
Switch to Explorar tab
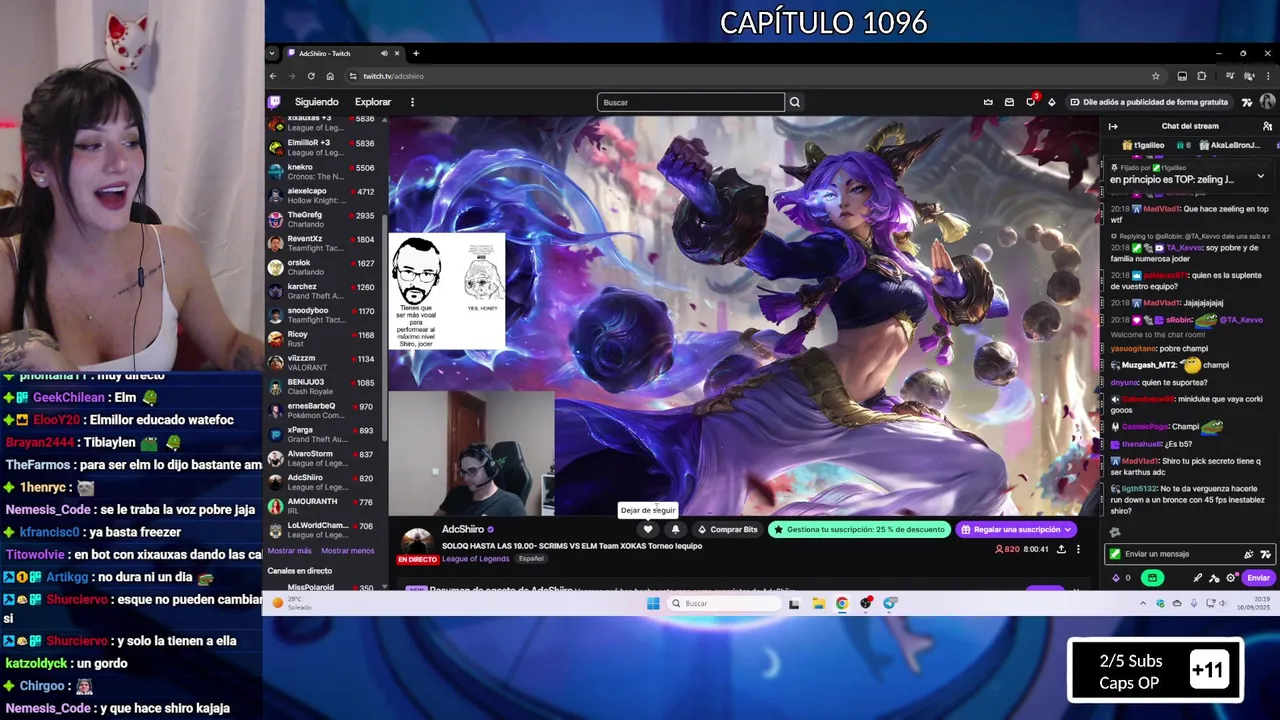[x=373, y=102]
